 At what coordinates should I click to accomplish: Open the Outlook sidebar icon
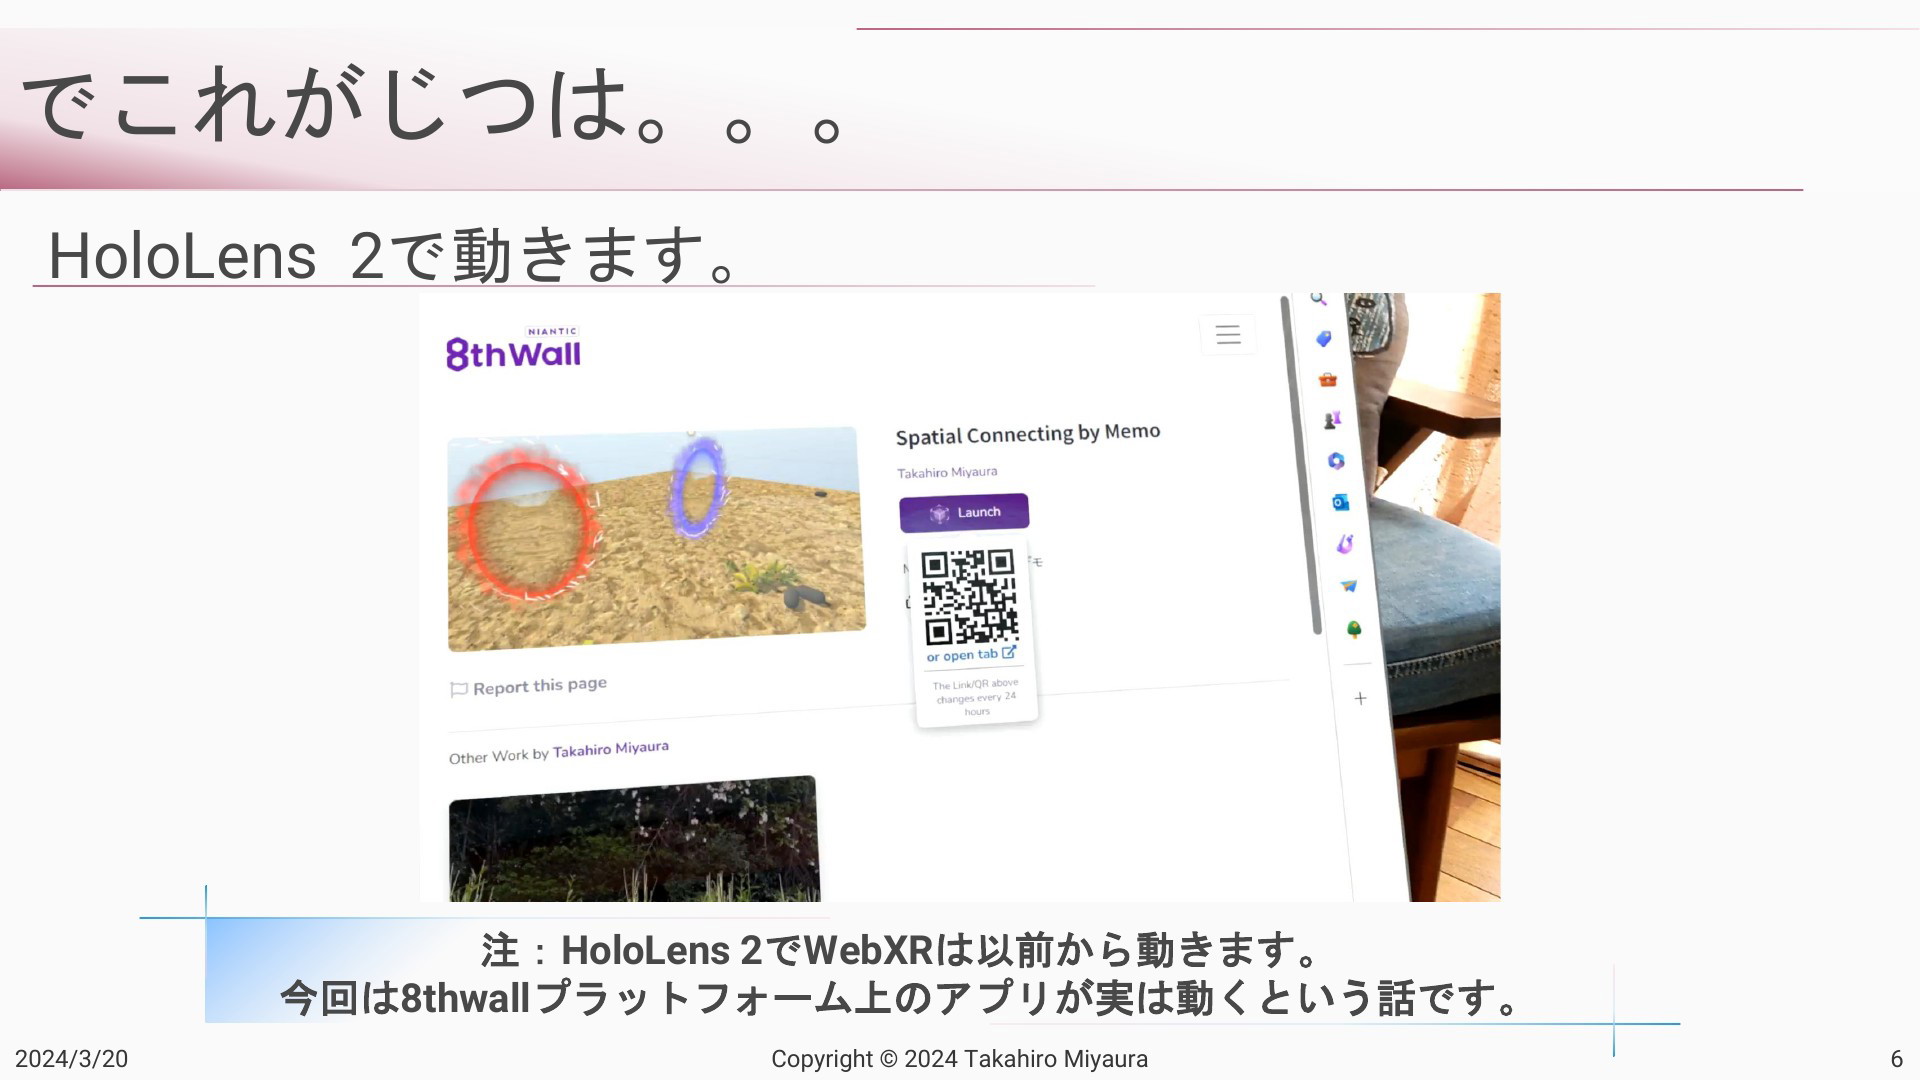point(1340,502)
